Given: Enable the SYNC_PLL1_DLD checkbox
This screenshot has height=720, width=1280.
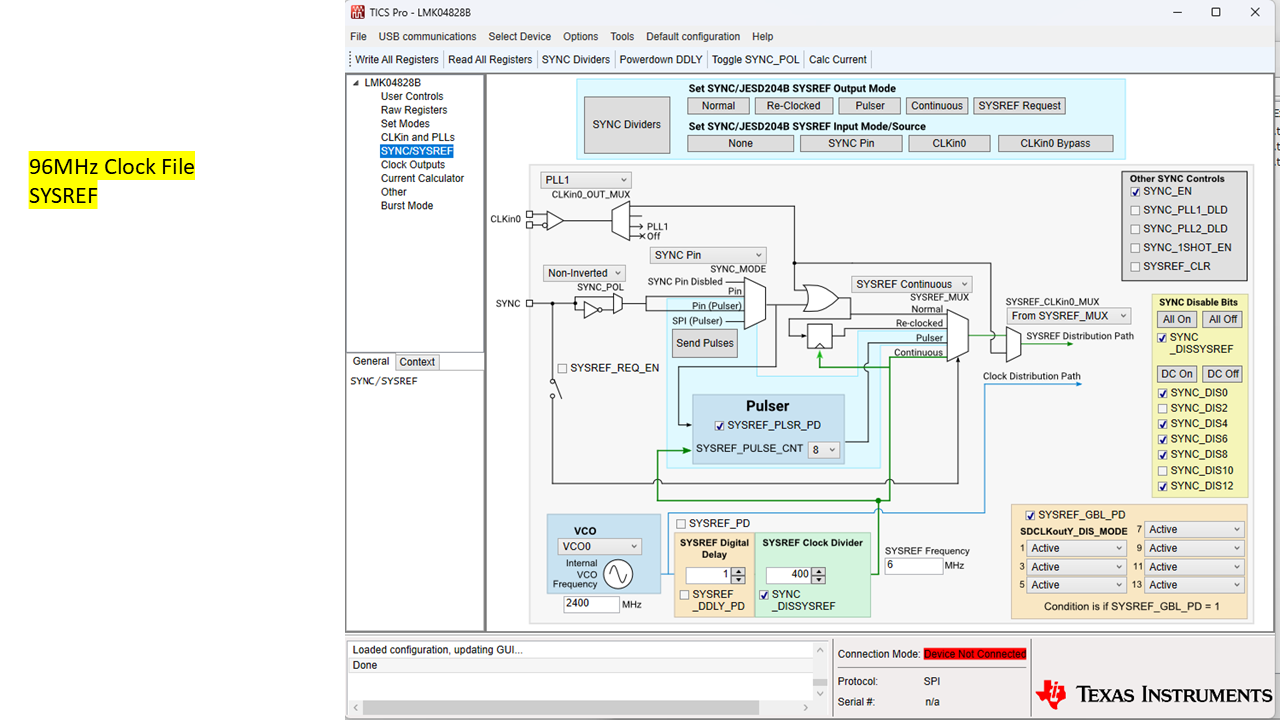Looking at the screenshot, I should pos(1135,210).
